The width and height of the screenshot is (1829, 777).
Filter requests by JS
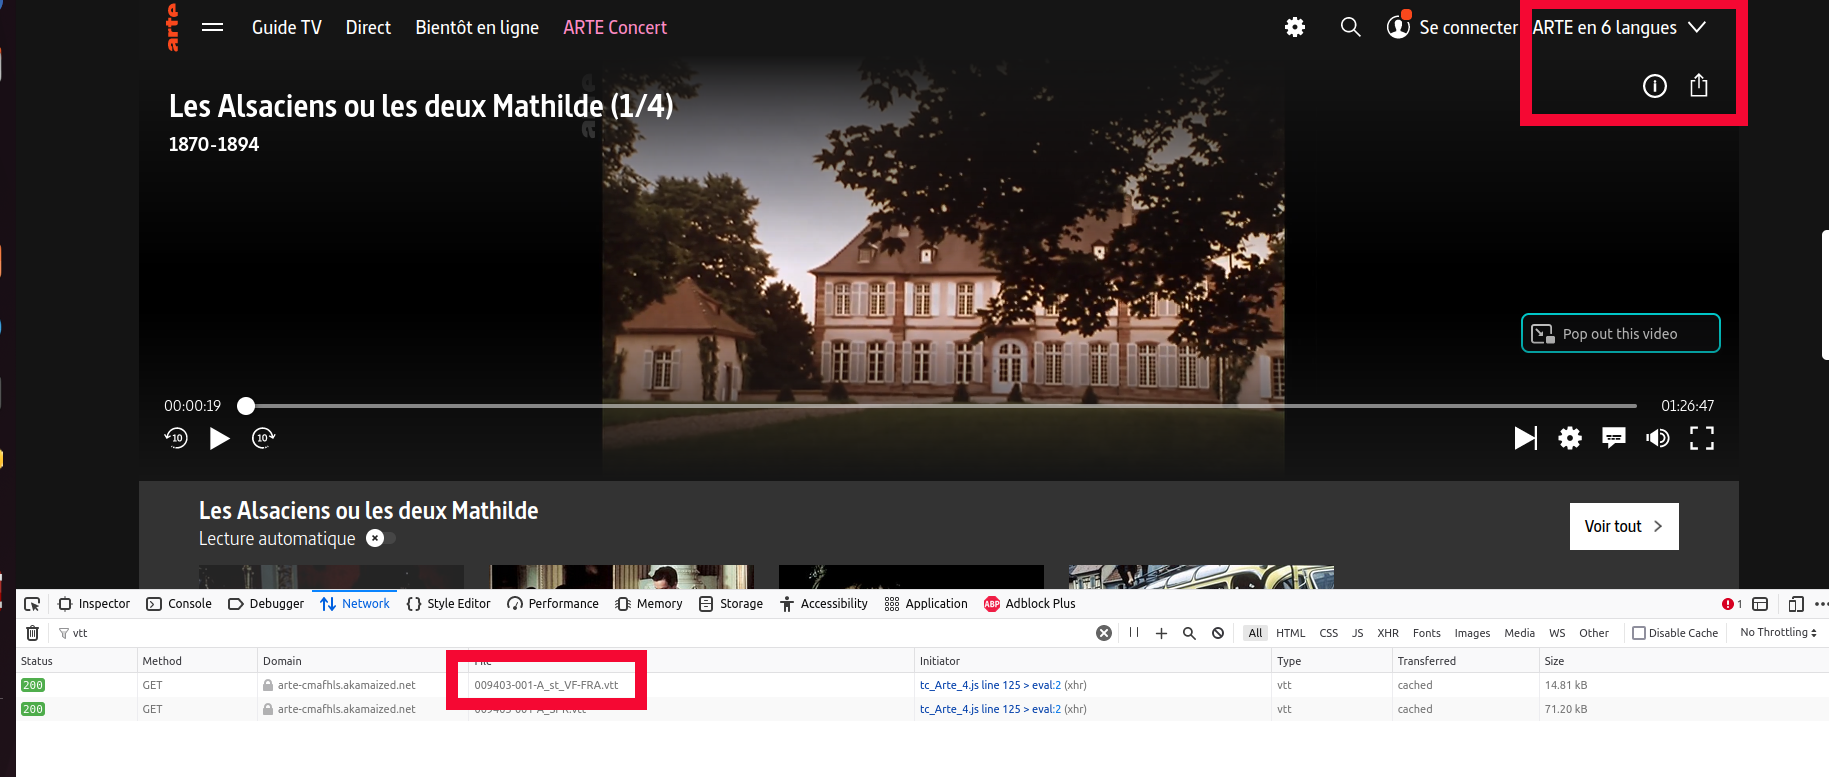pyautogui.click(x=1357, y=633)
